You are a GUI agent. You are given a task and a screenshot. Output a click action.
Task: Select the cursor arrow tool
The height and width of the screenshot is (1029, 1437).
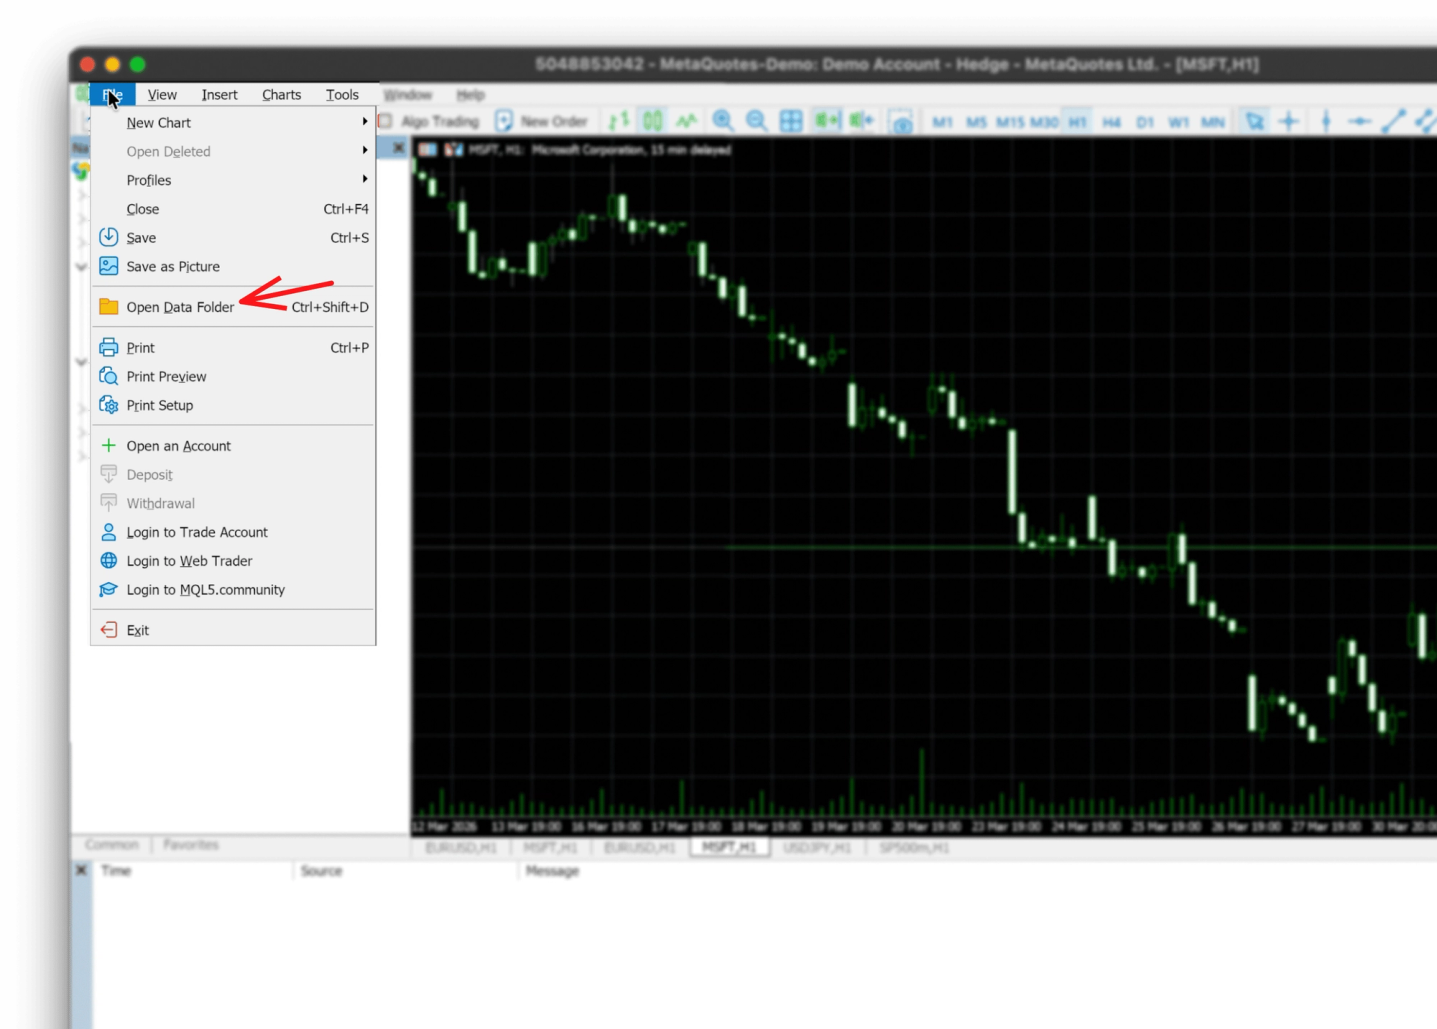(x=1254, y=121)
